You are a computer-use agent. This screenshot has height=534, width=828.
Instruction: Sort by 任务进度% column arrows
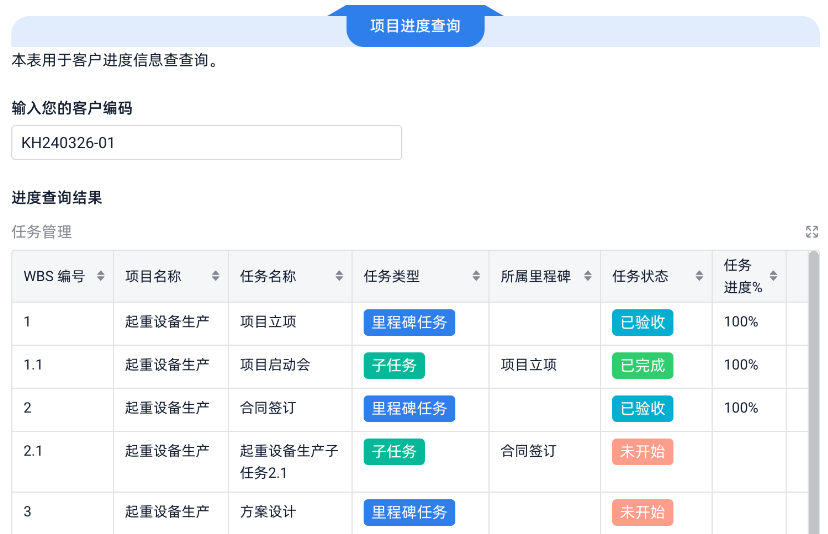tap(774, 276)
